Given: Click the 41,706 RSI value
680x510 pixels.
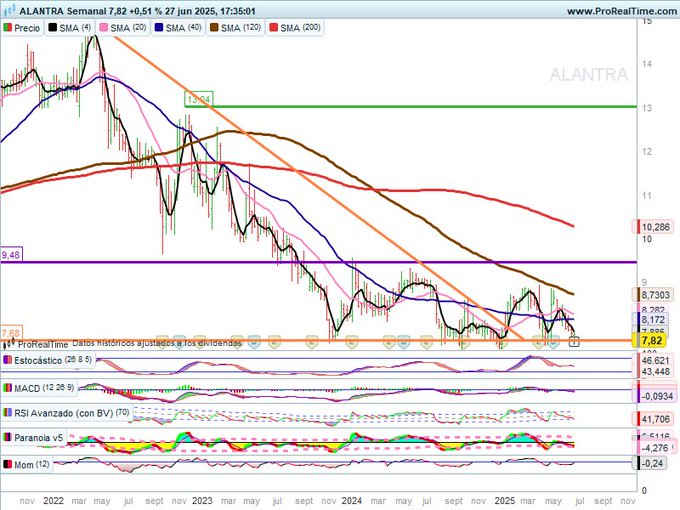Looking at the screenshot, I should [655, 419].
